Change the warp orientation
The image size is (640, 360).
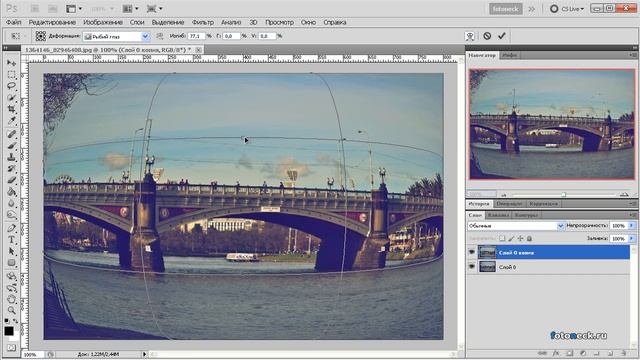[x=160, y=36]
